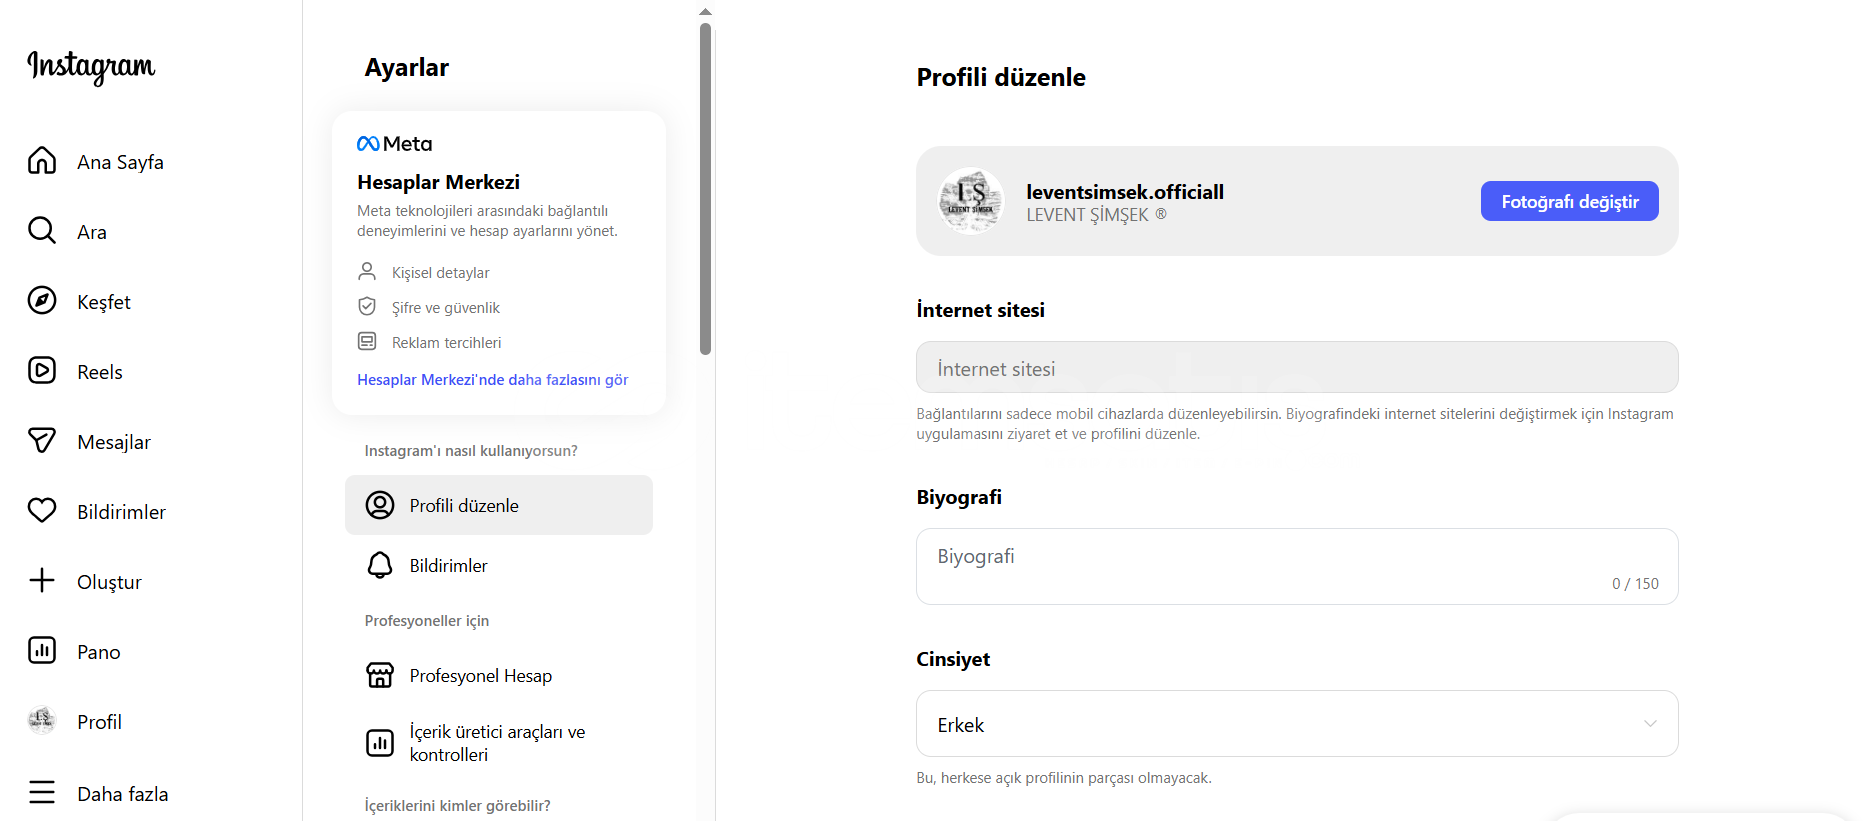Image resolution: width=1873 pixels, height=821 pixels.
Task: Open Mesajlar messages icon
Action: click(x=42, y=441)
